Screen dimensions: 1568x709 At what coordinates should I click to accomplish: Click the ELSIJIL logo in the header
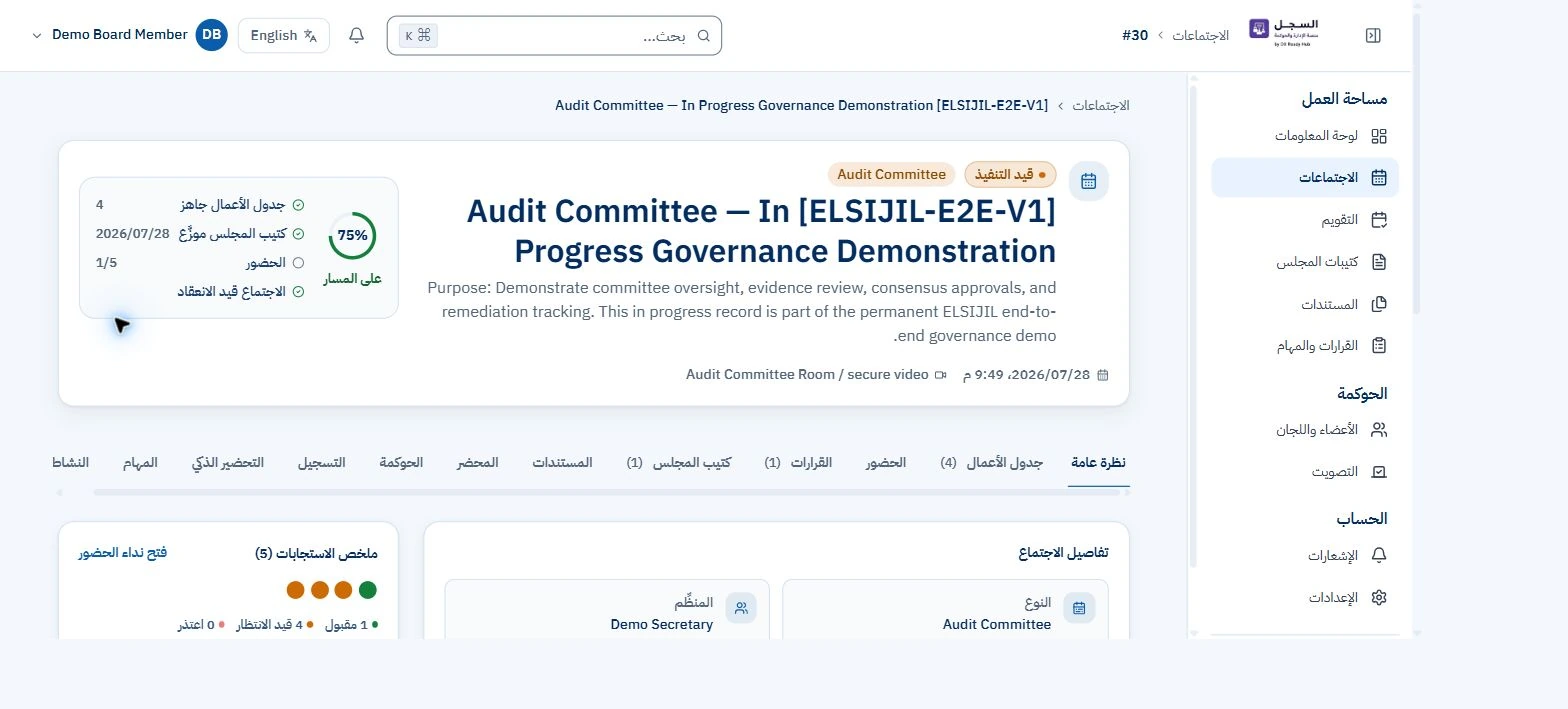tap(1285, 32)
